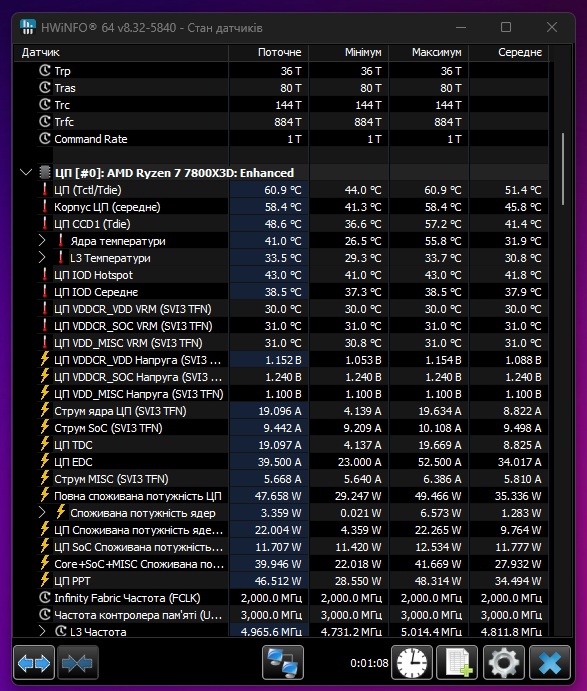Expand the Ядра температури subtree
The width and height of the screenshot is (587, 691).
tap(42, 241)
